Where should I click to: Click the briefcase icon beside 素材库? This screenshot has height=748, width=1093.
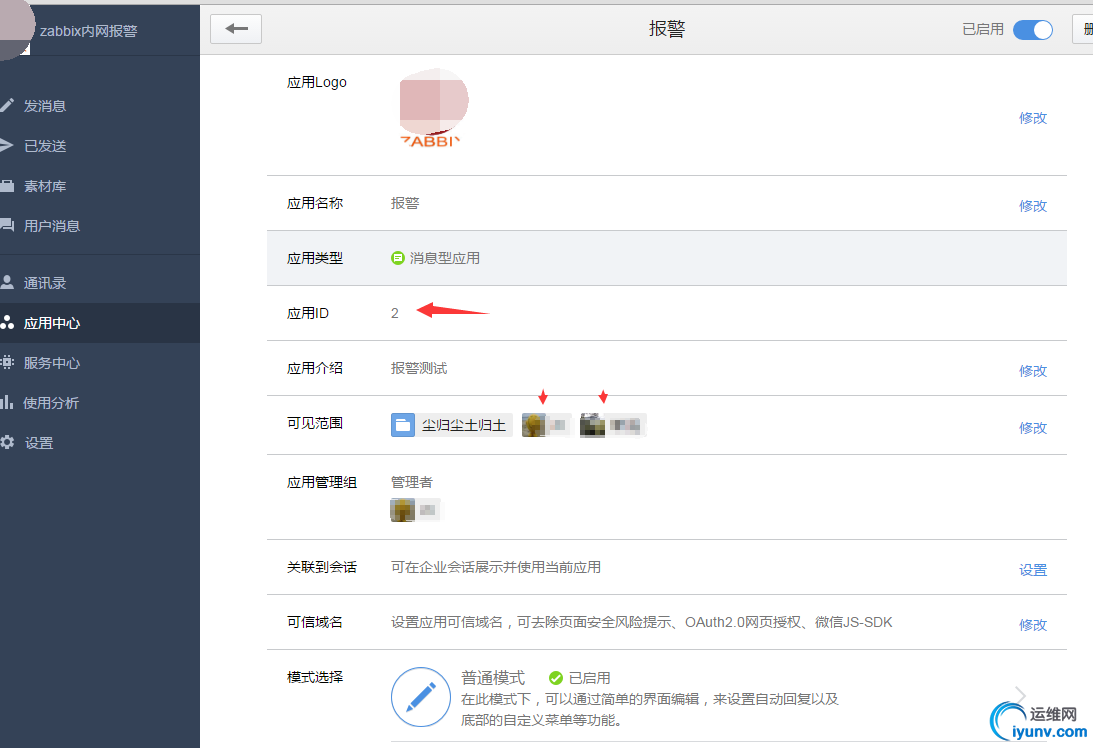click(x=7, y=185)
